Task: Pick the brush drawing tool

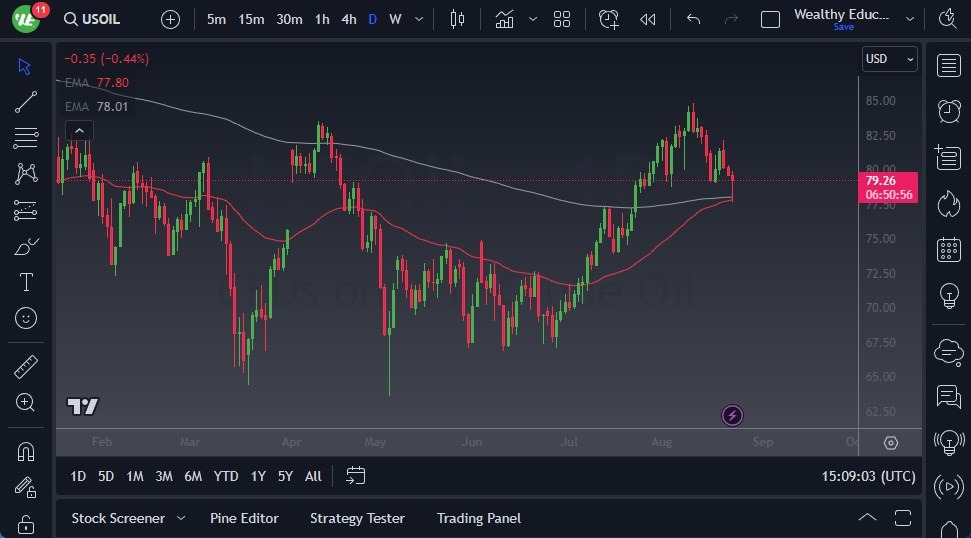Action: click(x=26, y=246)
